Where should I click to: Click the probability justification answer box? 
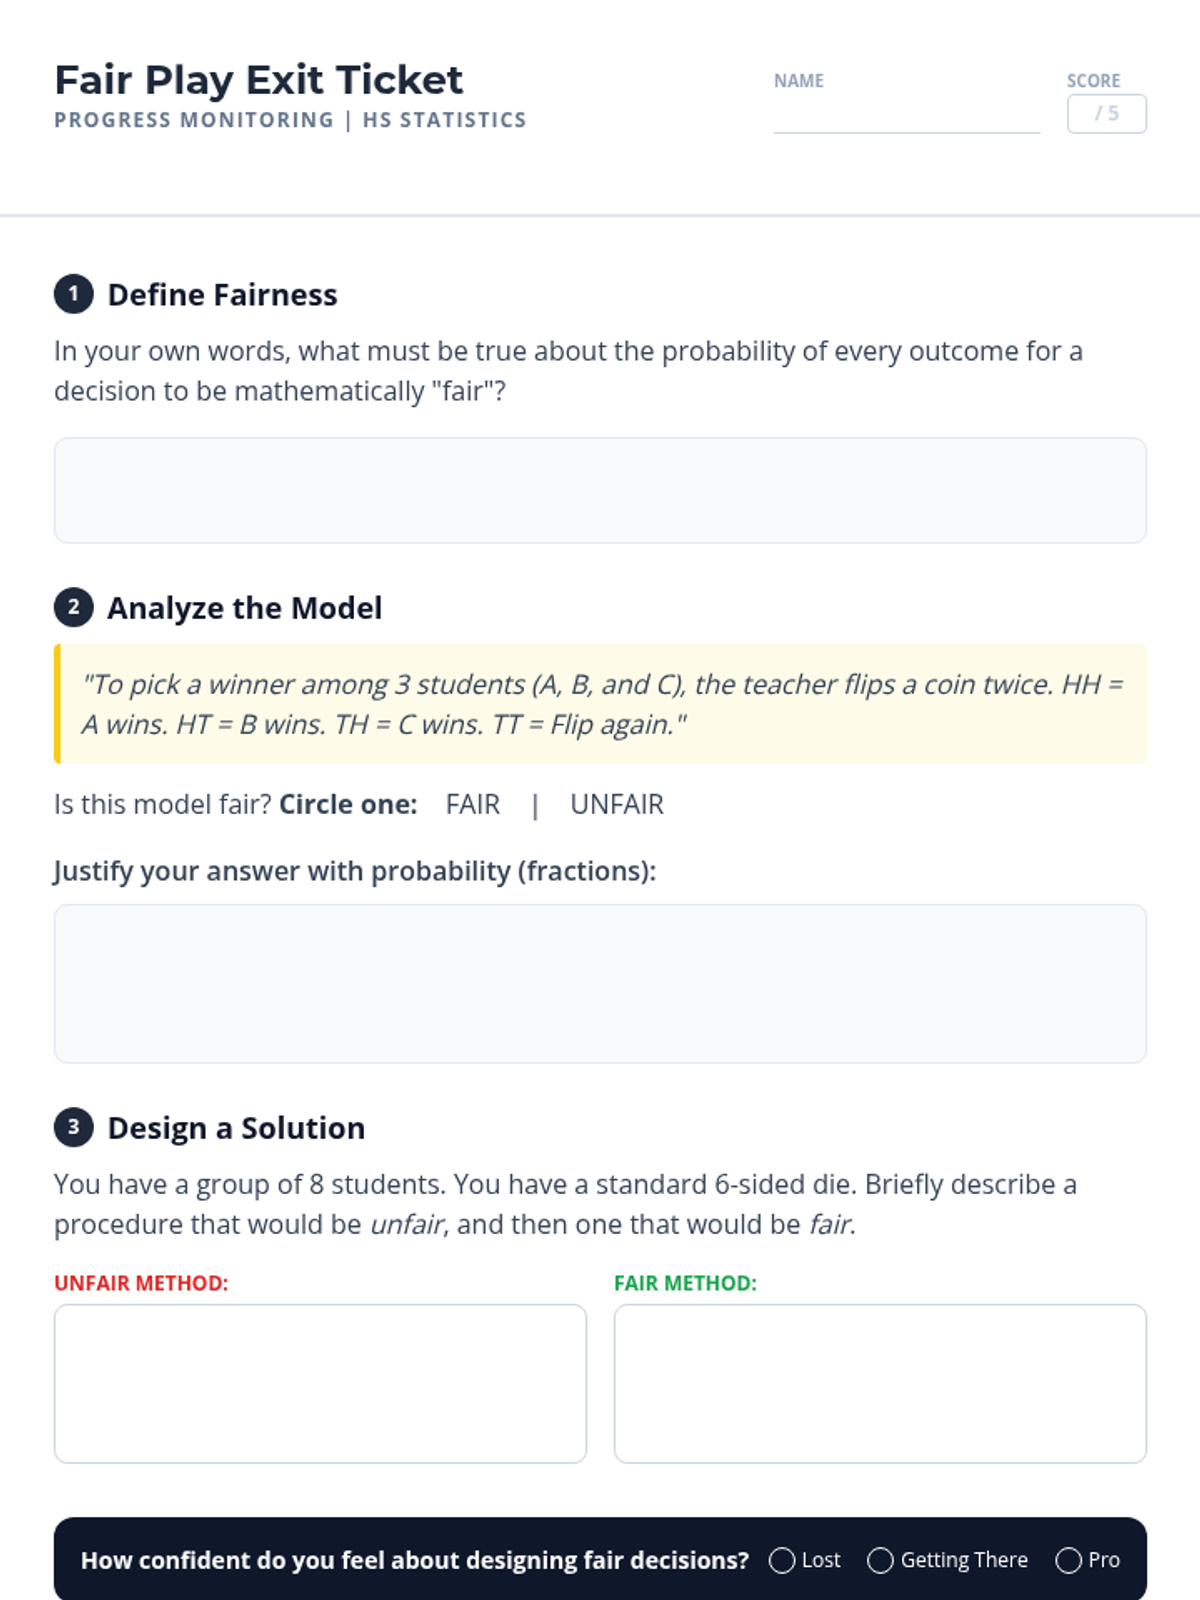click(600, 983)
